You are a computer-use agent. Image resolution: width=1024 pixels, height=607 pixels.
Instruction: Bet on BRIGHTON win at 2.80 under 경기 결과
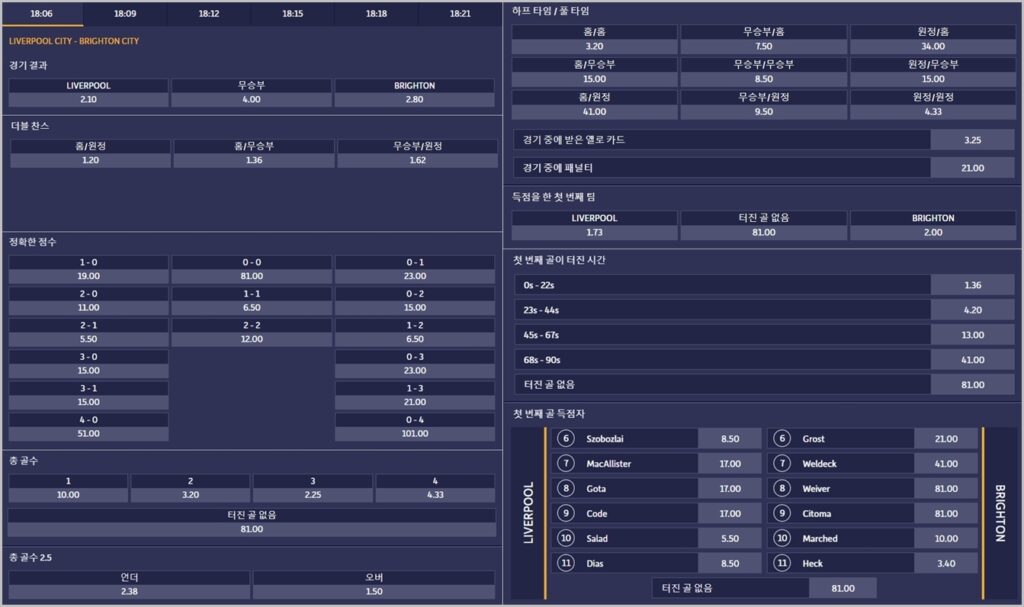[x=415, y=93]
